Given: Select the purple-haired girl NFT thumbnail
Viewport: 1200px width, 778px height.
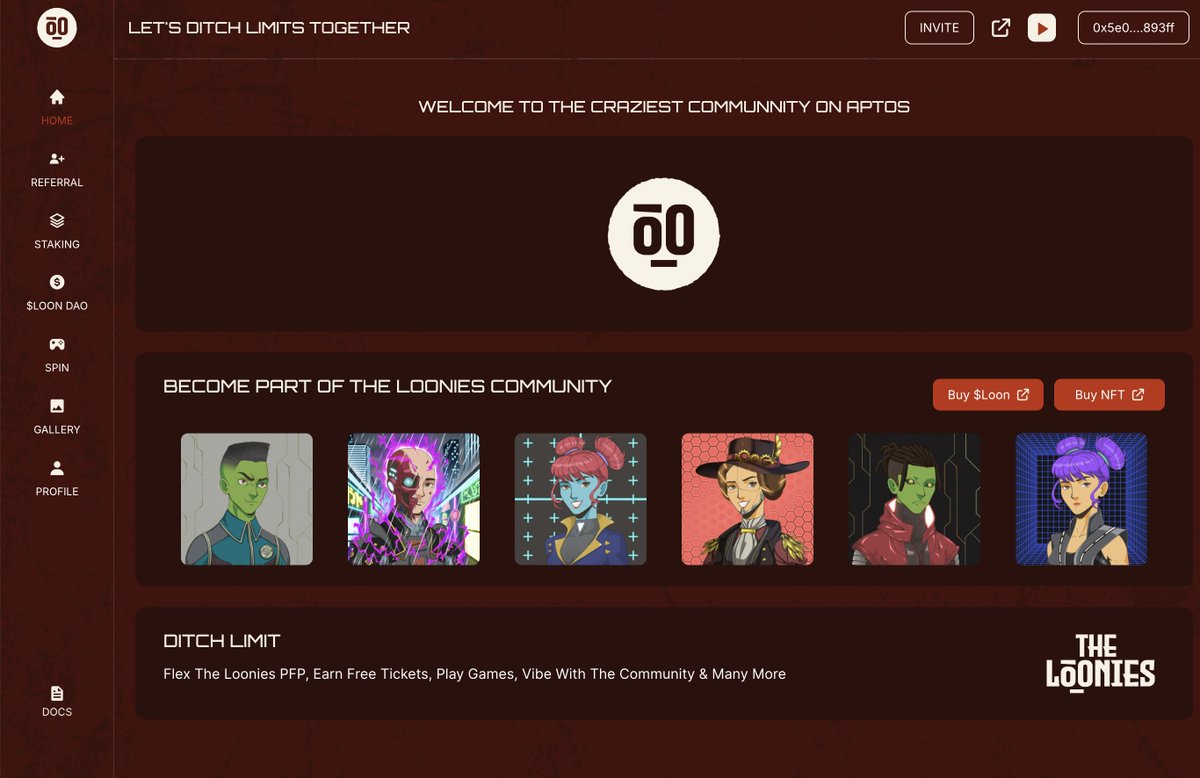Looking at the screenshot, I should [1081, 499].
